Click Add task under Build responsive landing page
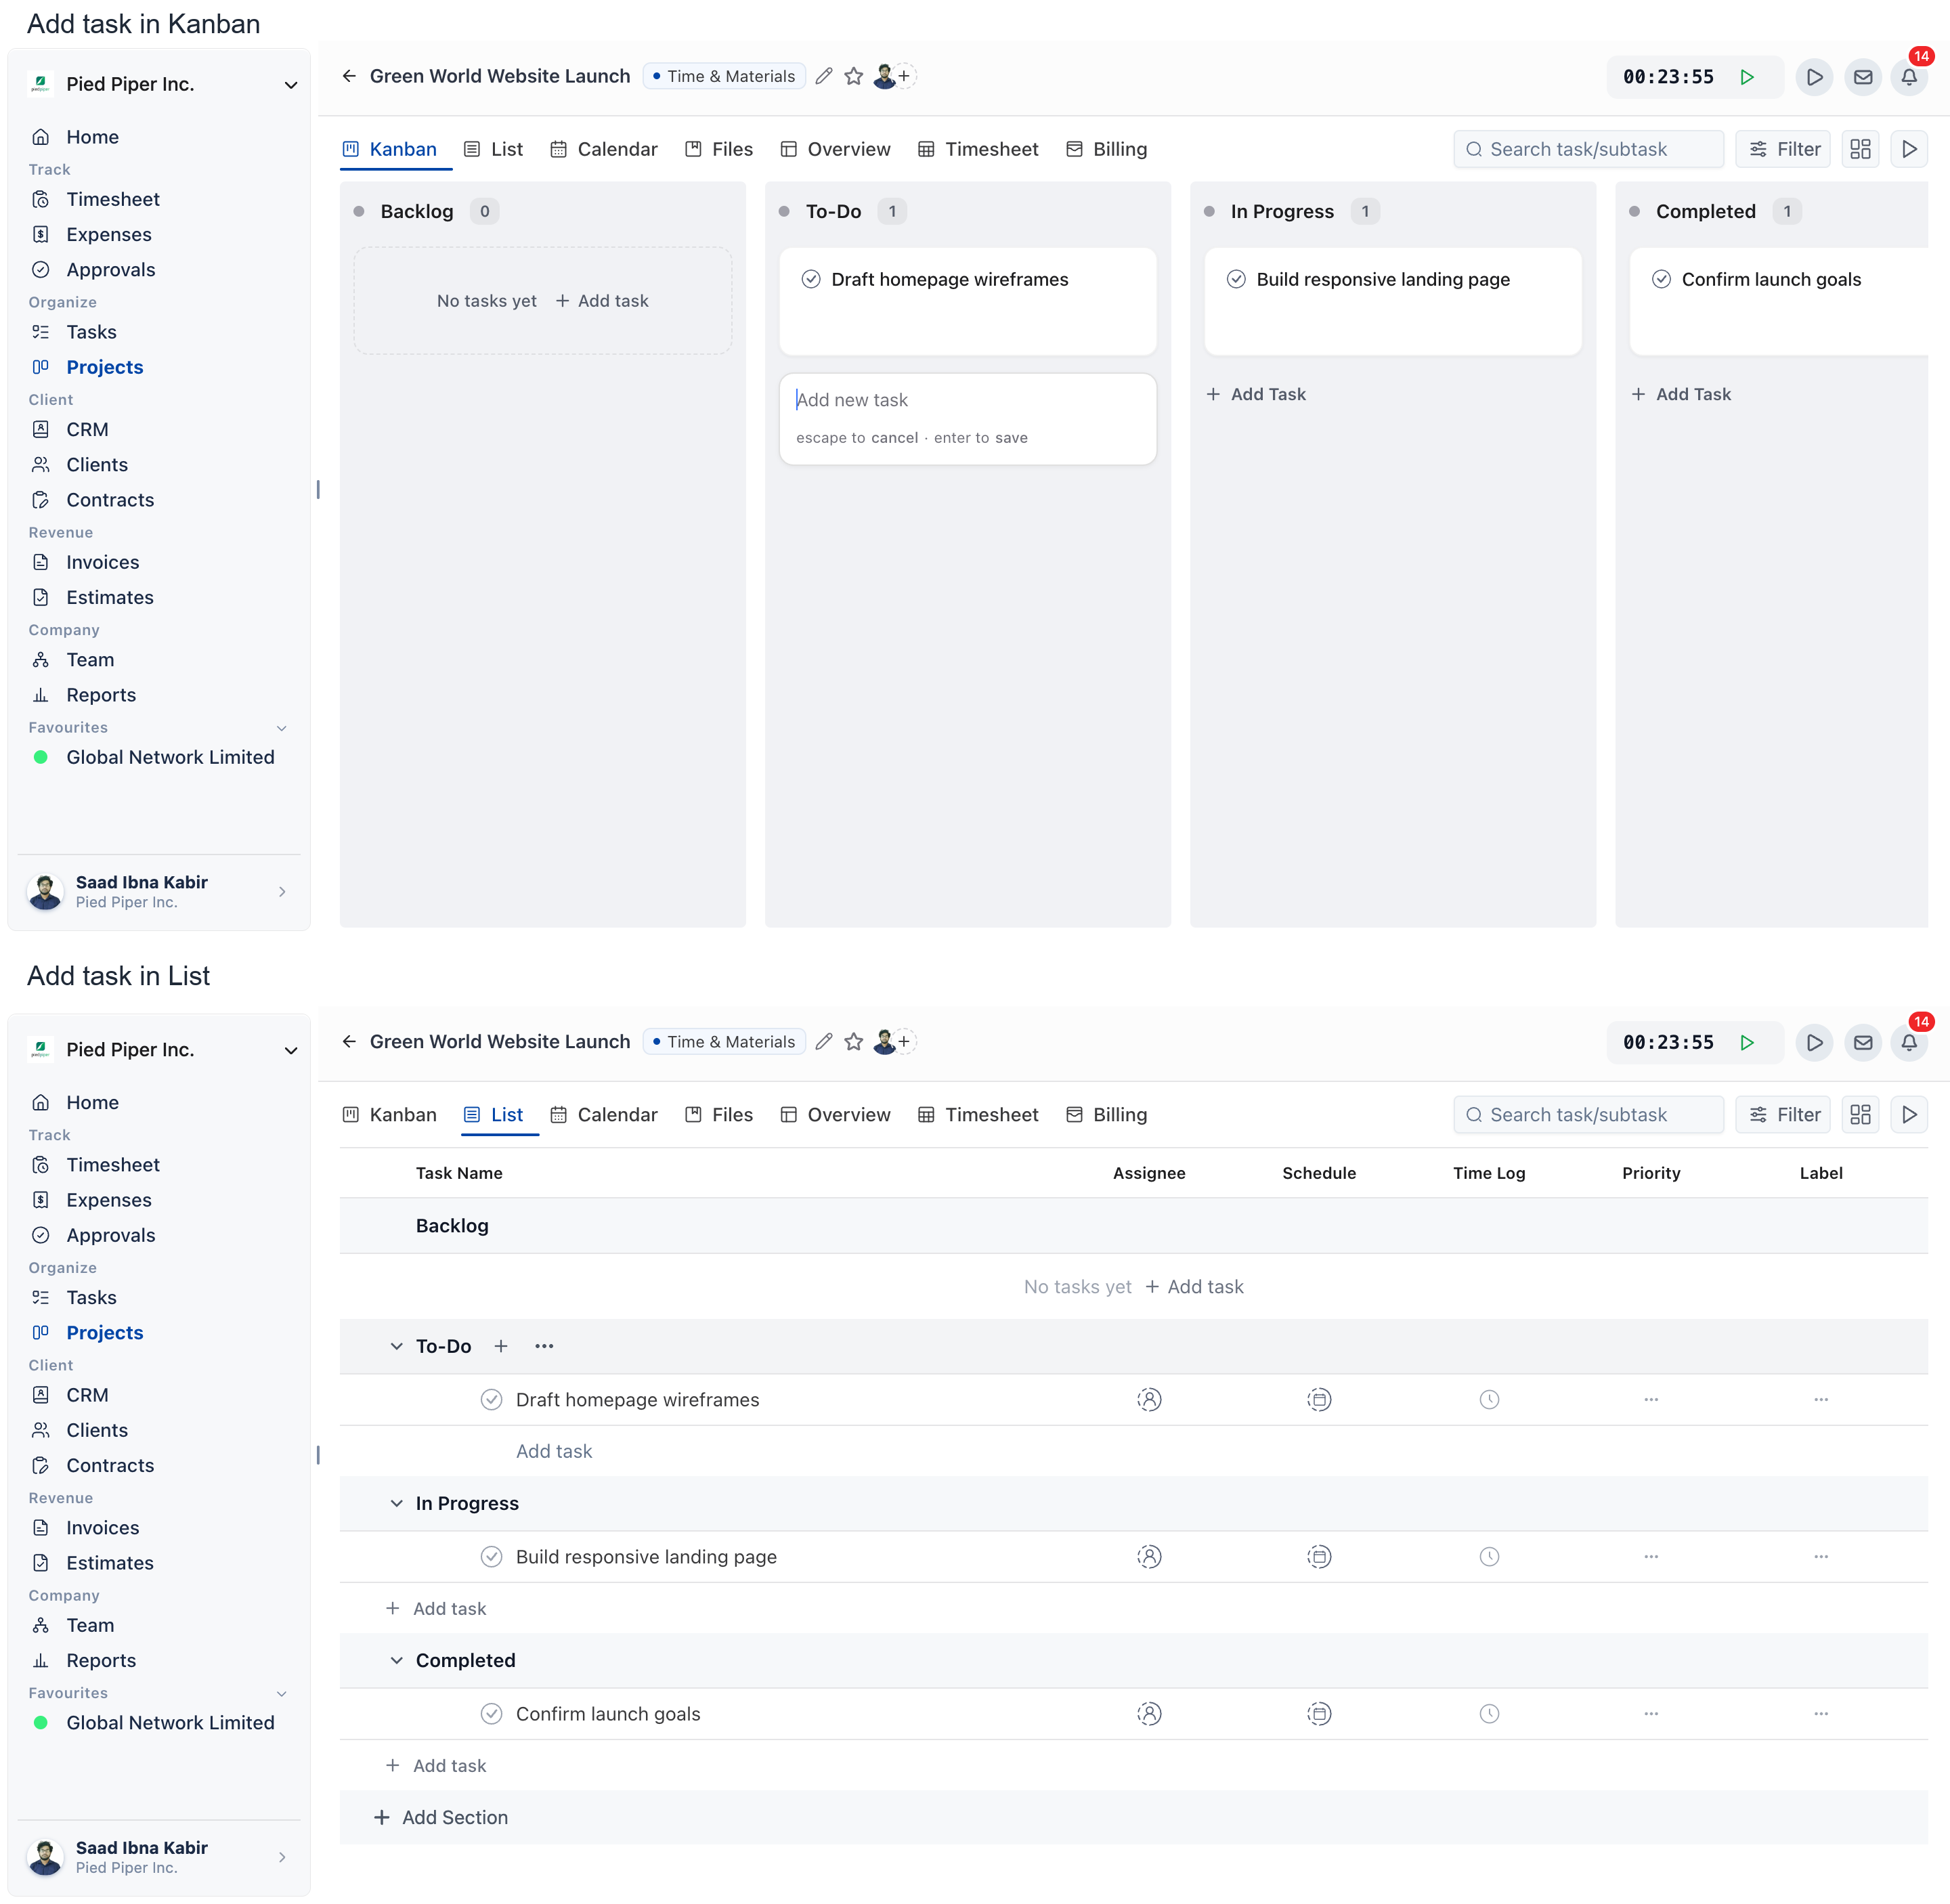 click(436, 1609)
